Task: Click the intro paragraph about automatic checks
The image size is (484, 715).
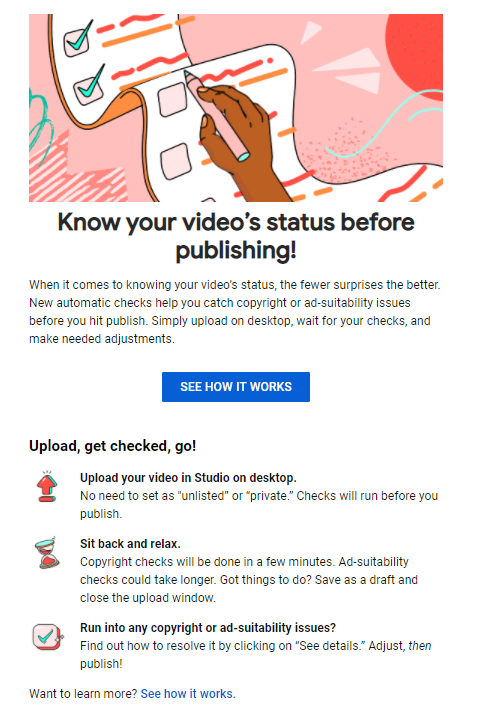Action: (235, 311)
